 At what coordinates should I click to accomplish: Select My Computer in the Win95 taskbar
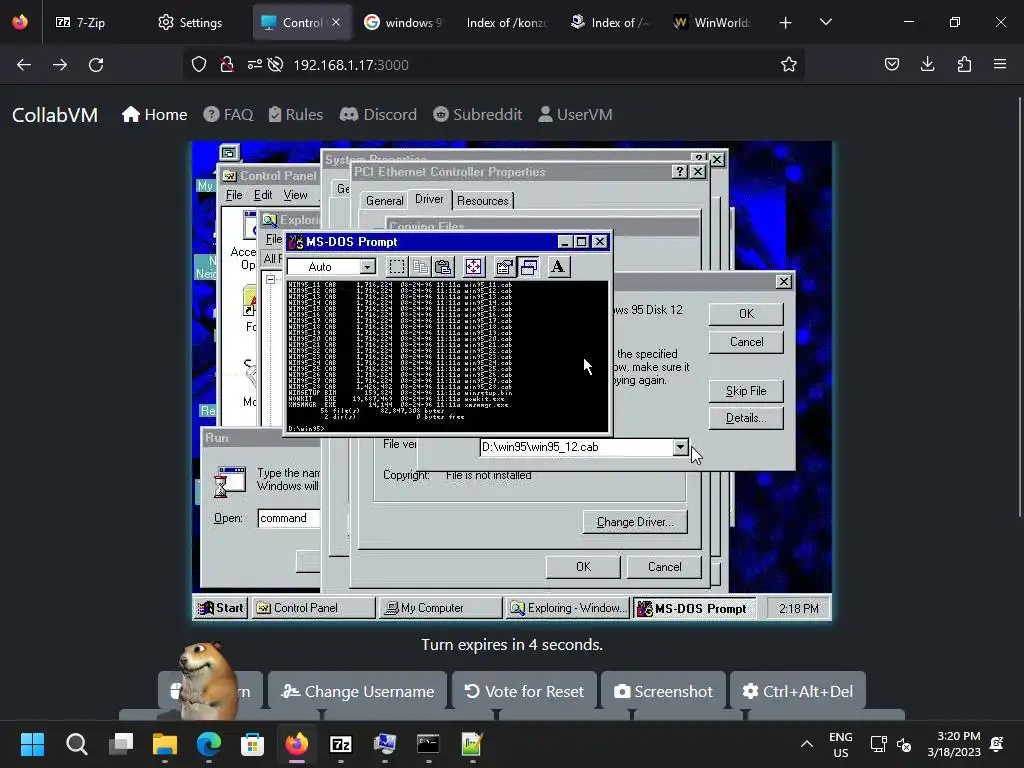pyautogui.click(x=441, y=608)
